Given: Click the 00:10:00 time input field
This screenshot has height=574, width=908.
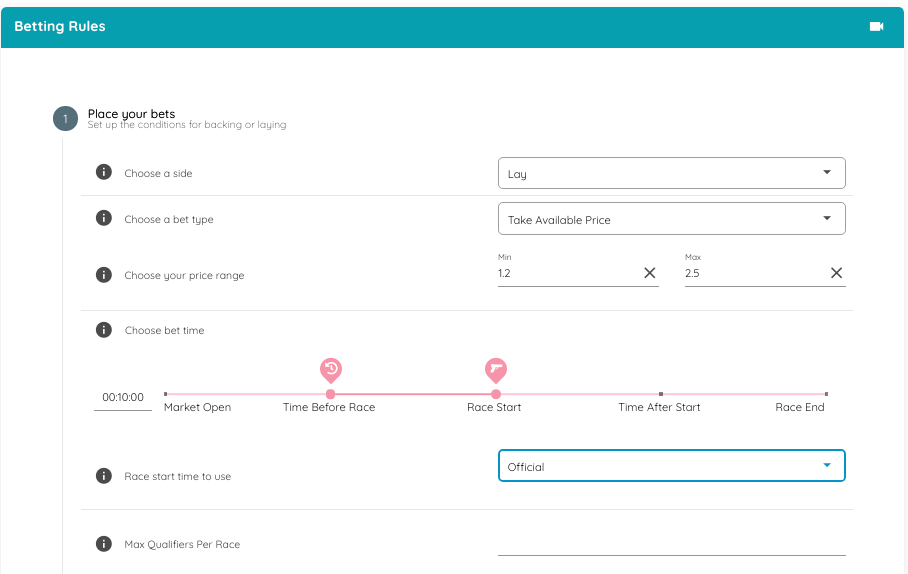Looking at the screenshot, I should pyautogui.click(x=123, y=398).
